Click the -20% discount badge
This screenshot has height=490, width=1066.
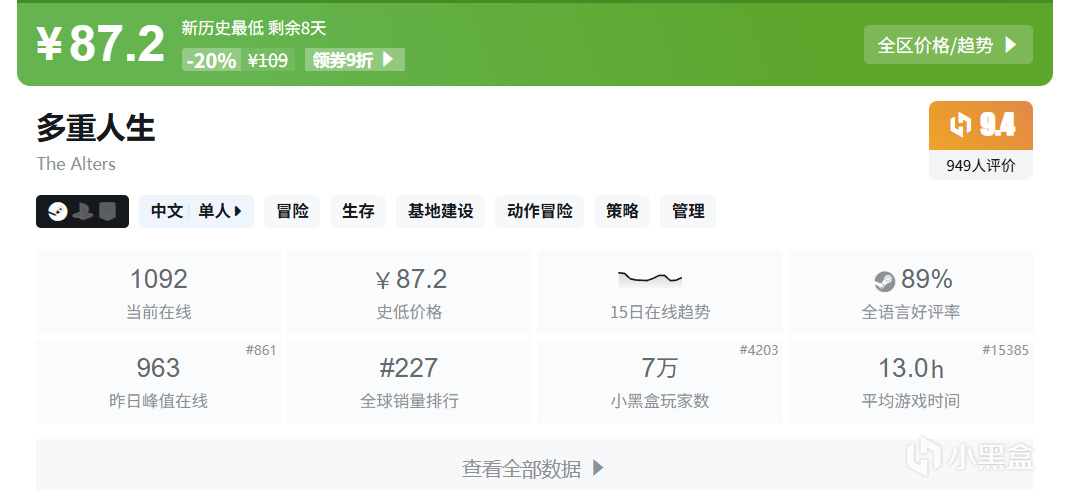pos(211,60)
